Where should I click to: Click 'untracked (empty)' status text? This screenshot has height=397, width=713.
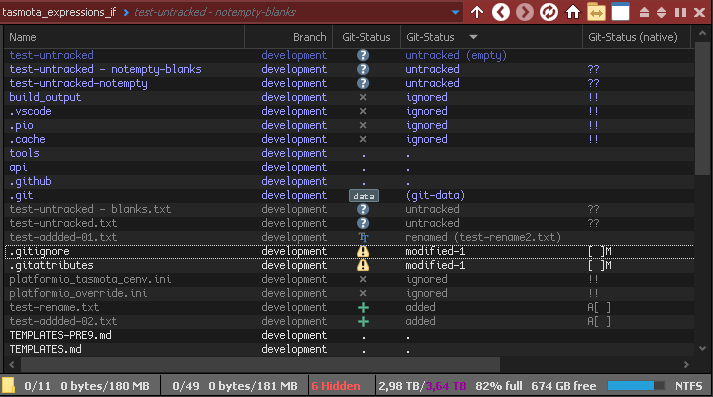pos(456,55)
